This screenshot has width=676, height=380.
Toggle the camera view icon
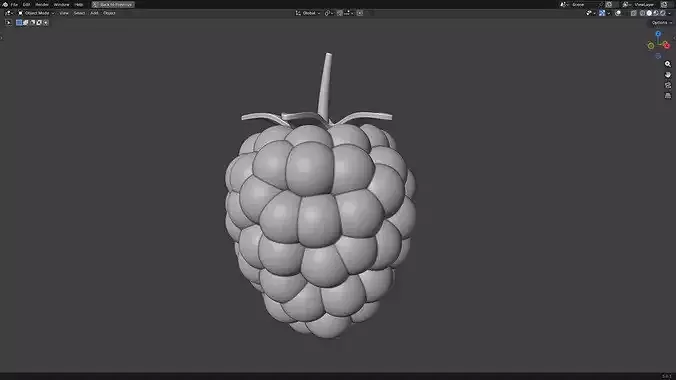668,85
